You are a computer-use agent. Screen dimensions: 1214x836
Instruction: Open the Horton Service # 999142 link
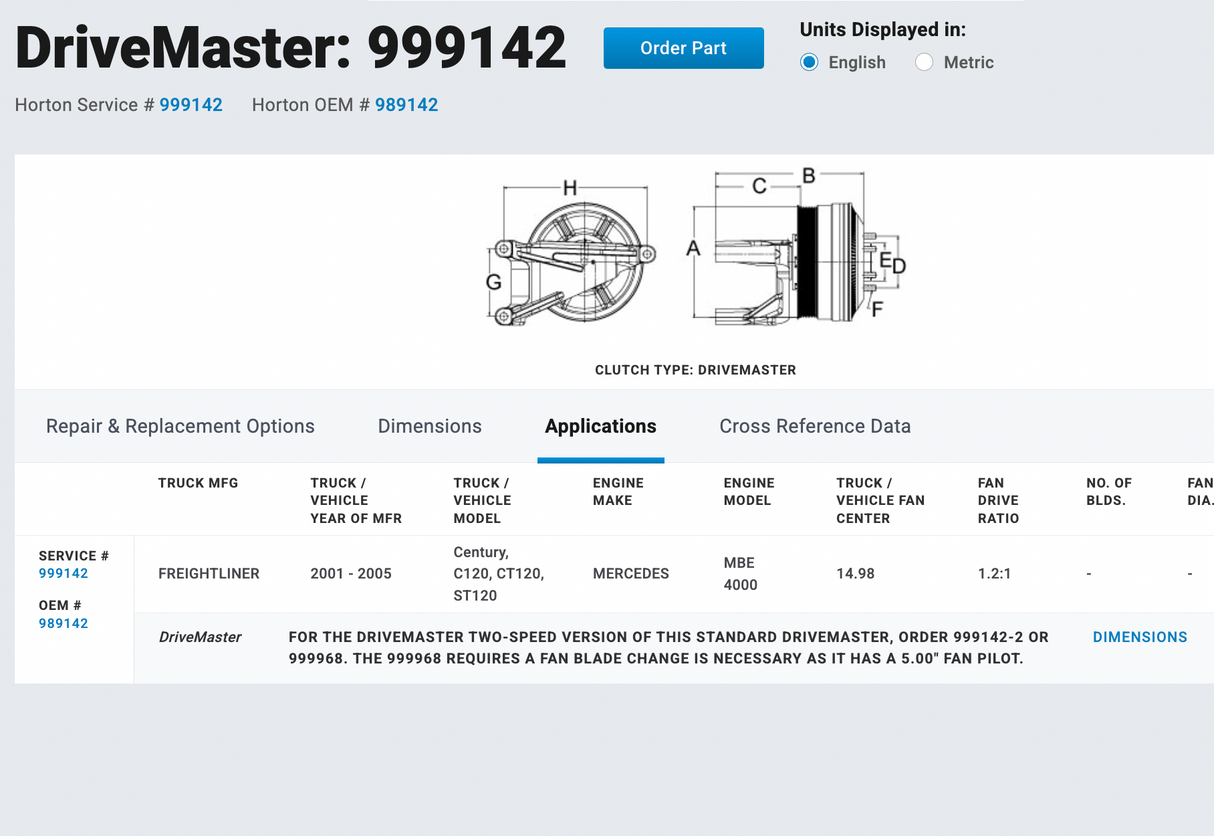(191, 104)
